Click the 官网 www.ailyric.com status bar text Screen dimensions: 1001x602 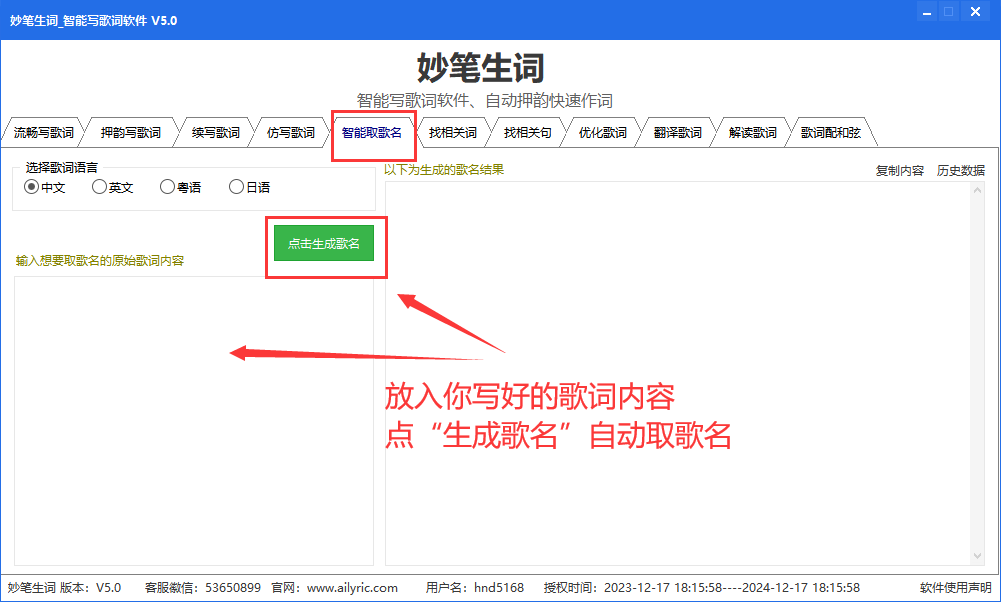pos(335,587)
